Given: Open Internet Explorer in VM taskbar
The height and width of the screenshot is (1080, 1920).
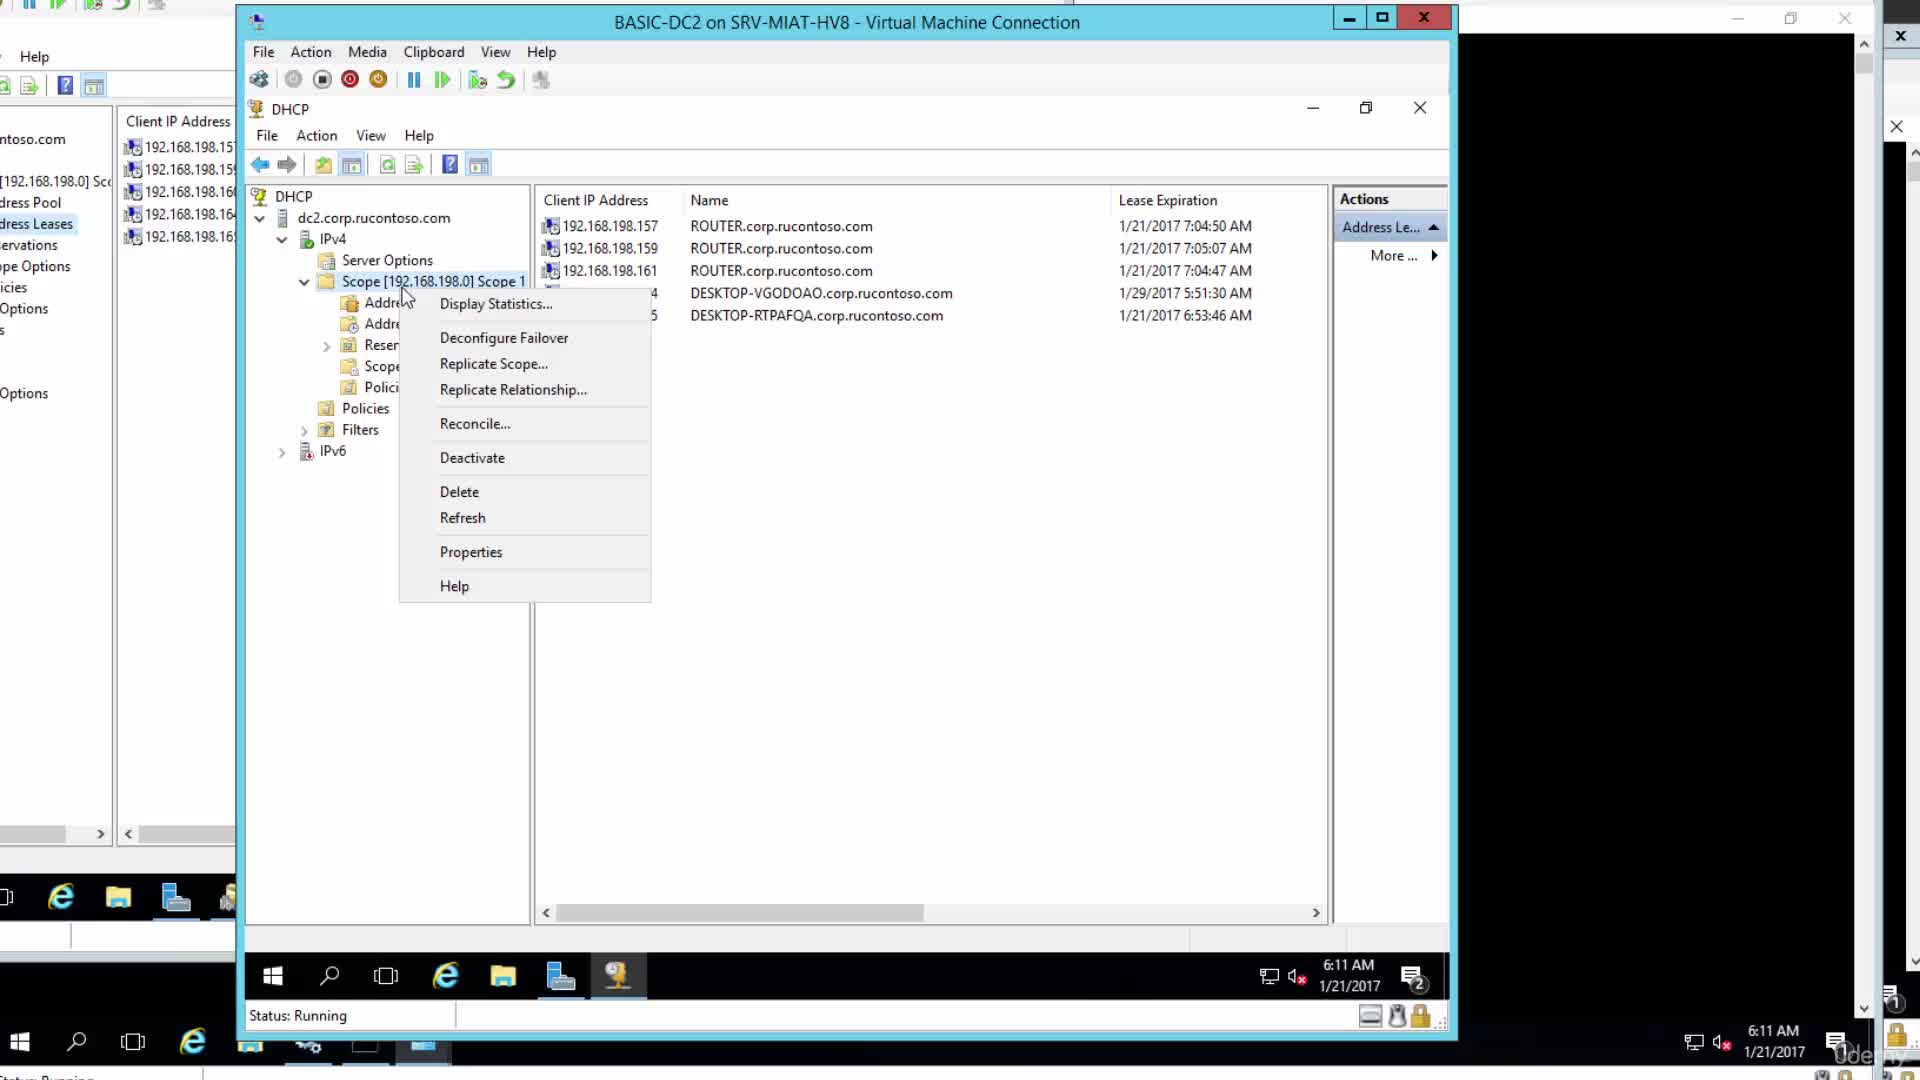Looking at the screenshot, I should pyautogui.click(x=445, y=976).
